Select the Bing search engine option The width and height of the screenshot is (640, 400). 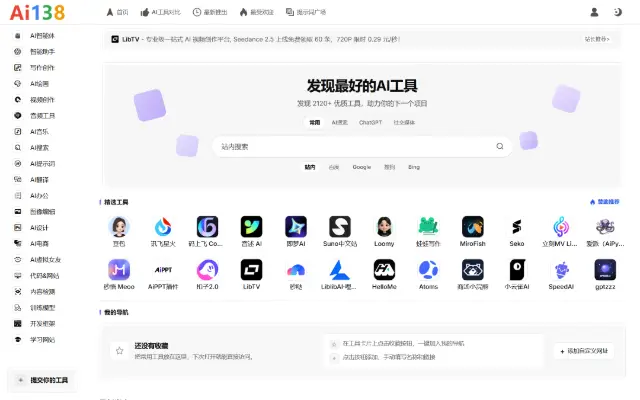[x=413, y=167]
